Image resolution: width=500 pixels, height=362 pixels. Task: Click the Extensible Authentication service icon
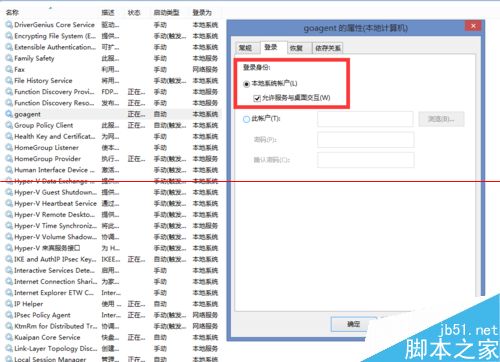pyautogui.click(x=9, y=47)
